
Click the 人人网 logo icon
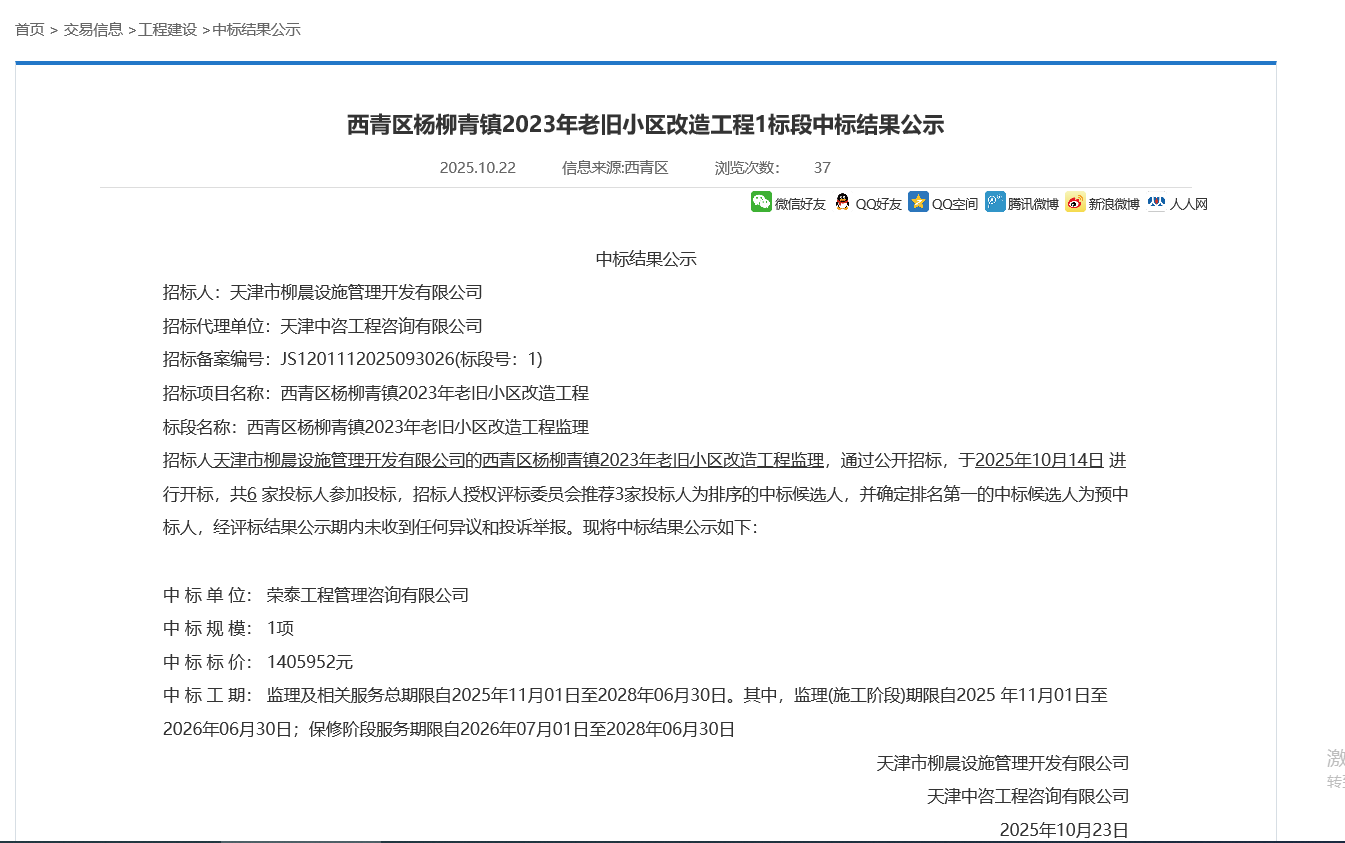(1156, 202)
